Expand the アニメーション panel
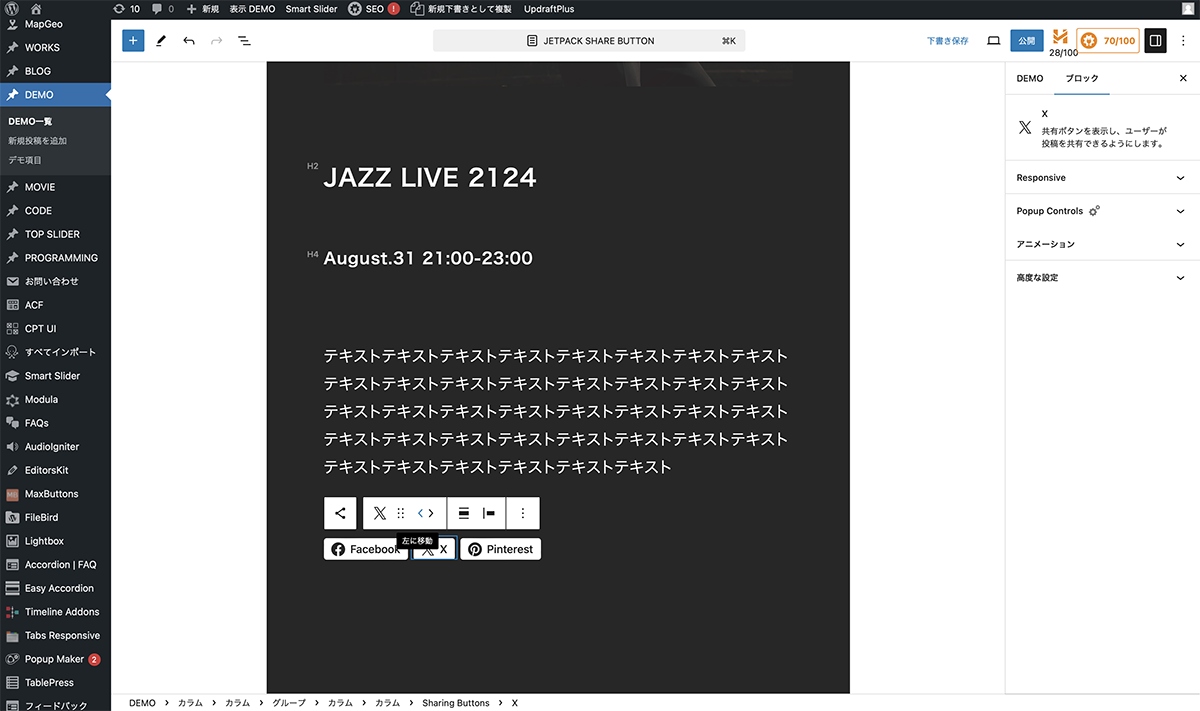Screen dimensions: 1200x711 (x=1101, y=244)
